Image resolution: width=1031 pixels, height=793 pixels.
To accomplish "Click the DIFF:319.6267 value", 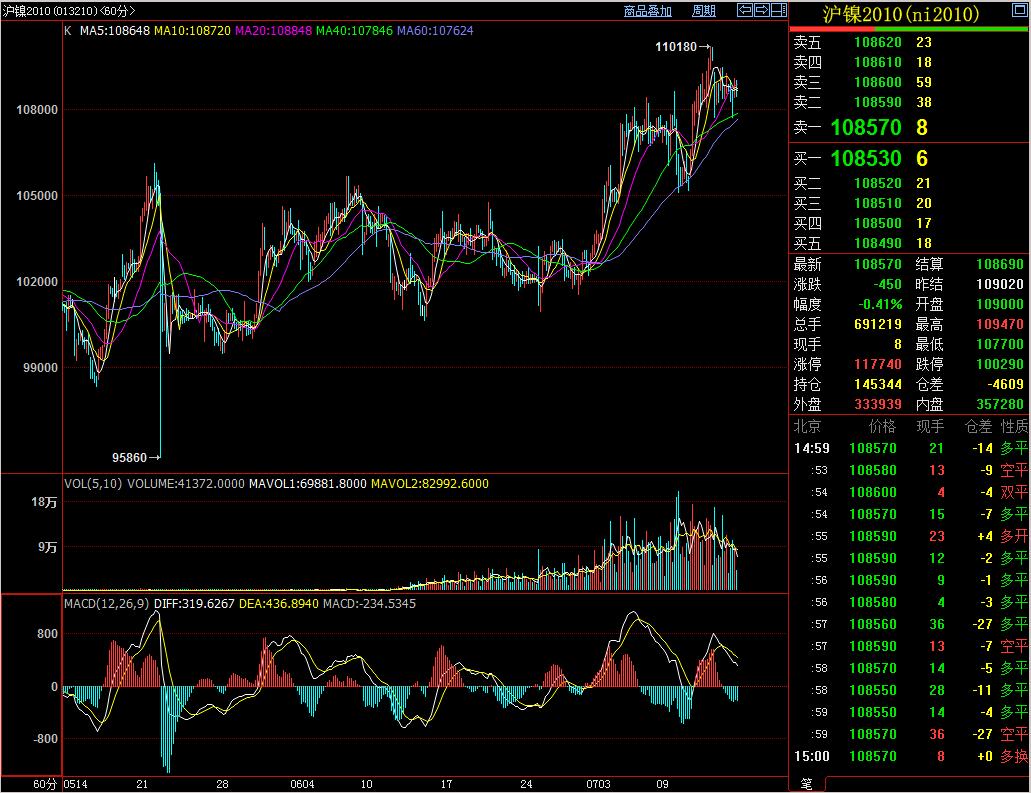I will point(194,604).
